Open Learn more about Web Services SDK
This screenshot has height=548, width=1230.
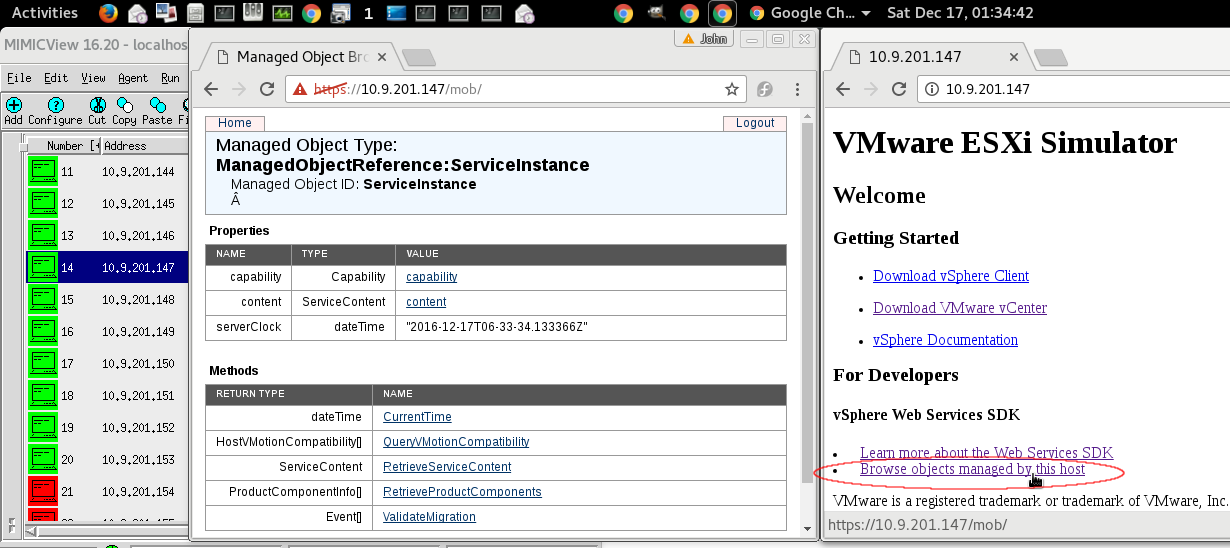(986, 453)
